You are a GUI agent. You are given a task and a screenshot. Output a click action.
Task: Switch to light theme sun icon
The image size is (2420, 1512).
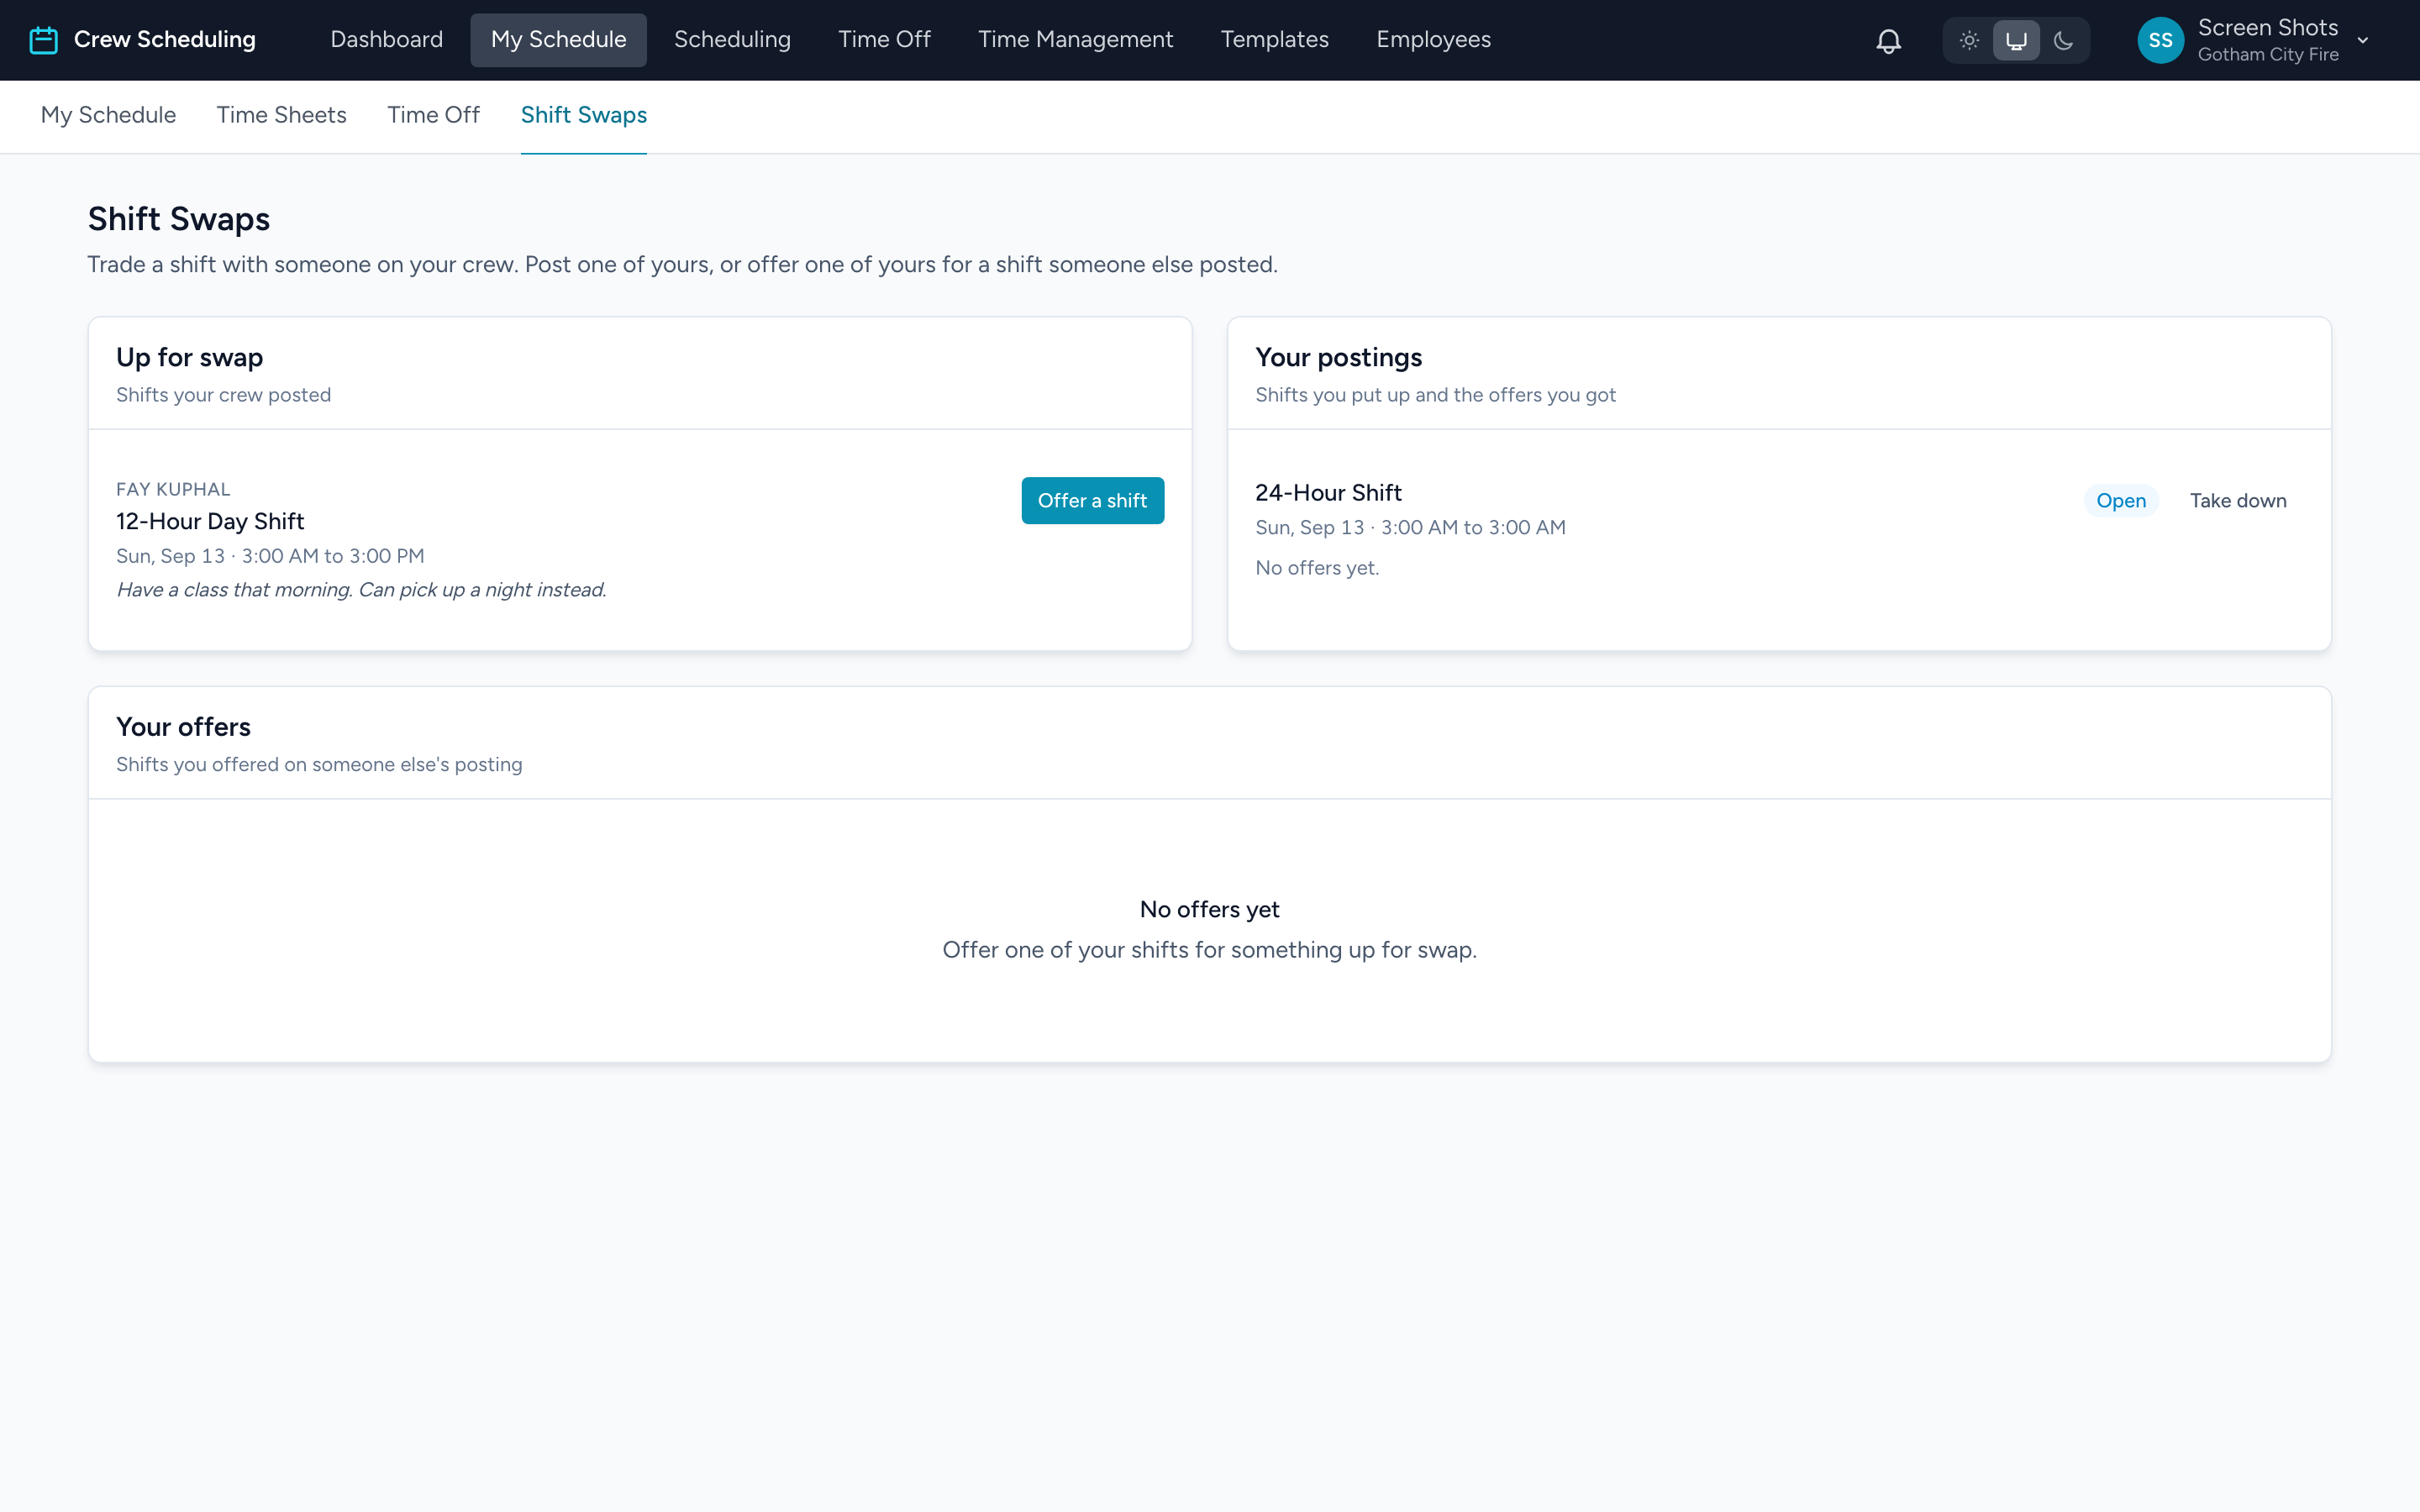(1969, 41)
